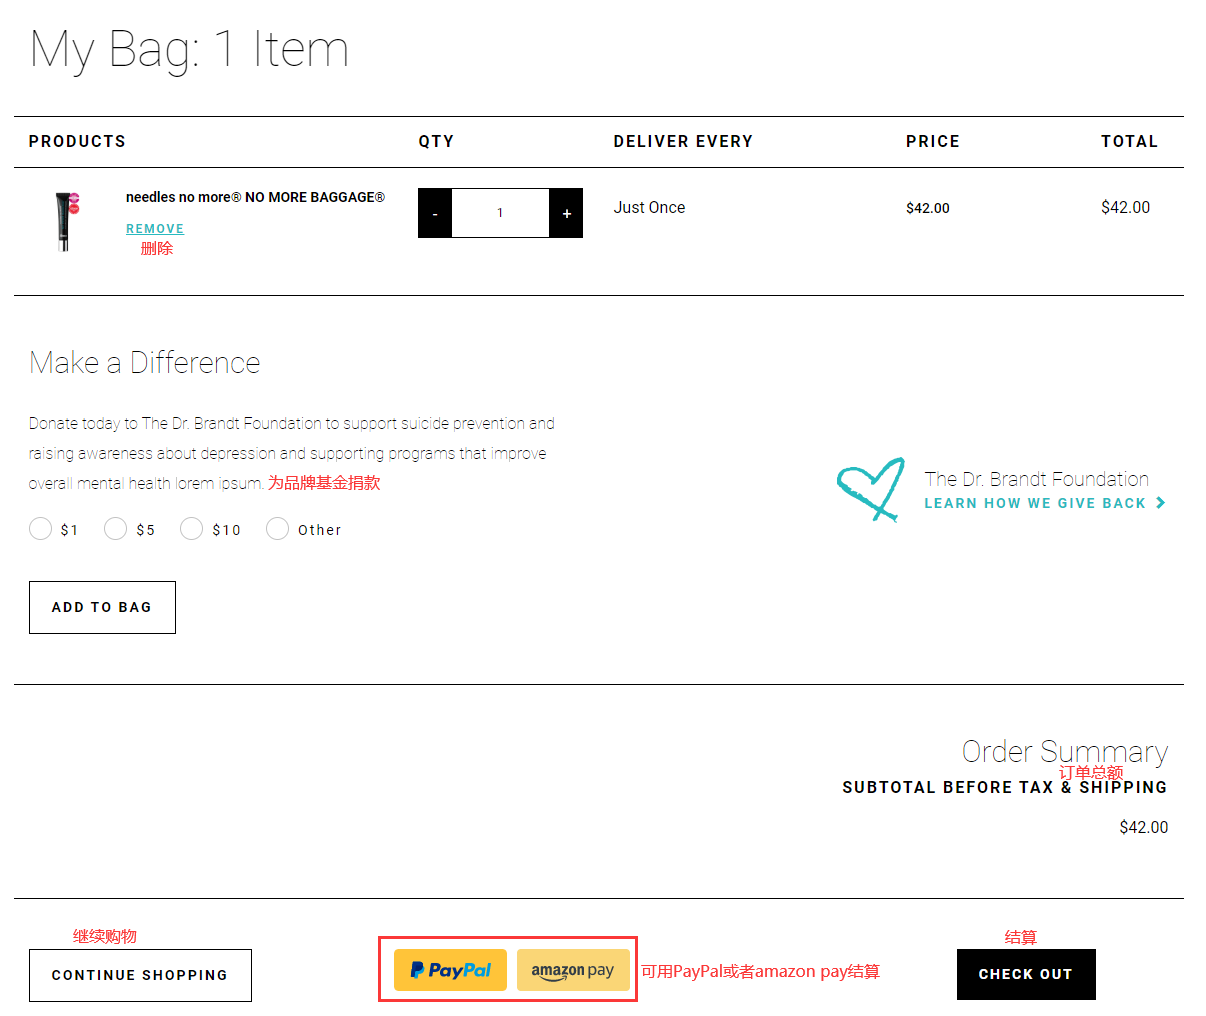1206x1016 pixels.
Task: Remove the needles no more item
Action: click(x=155, y=229)
